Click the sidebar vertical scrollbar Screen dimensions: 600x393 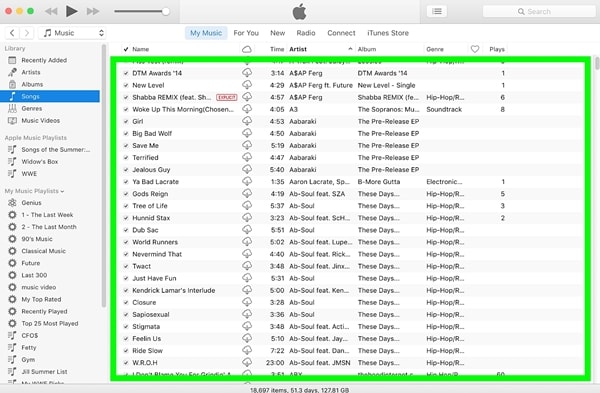(x=104, y=175)
